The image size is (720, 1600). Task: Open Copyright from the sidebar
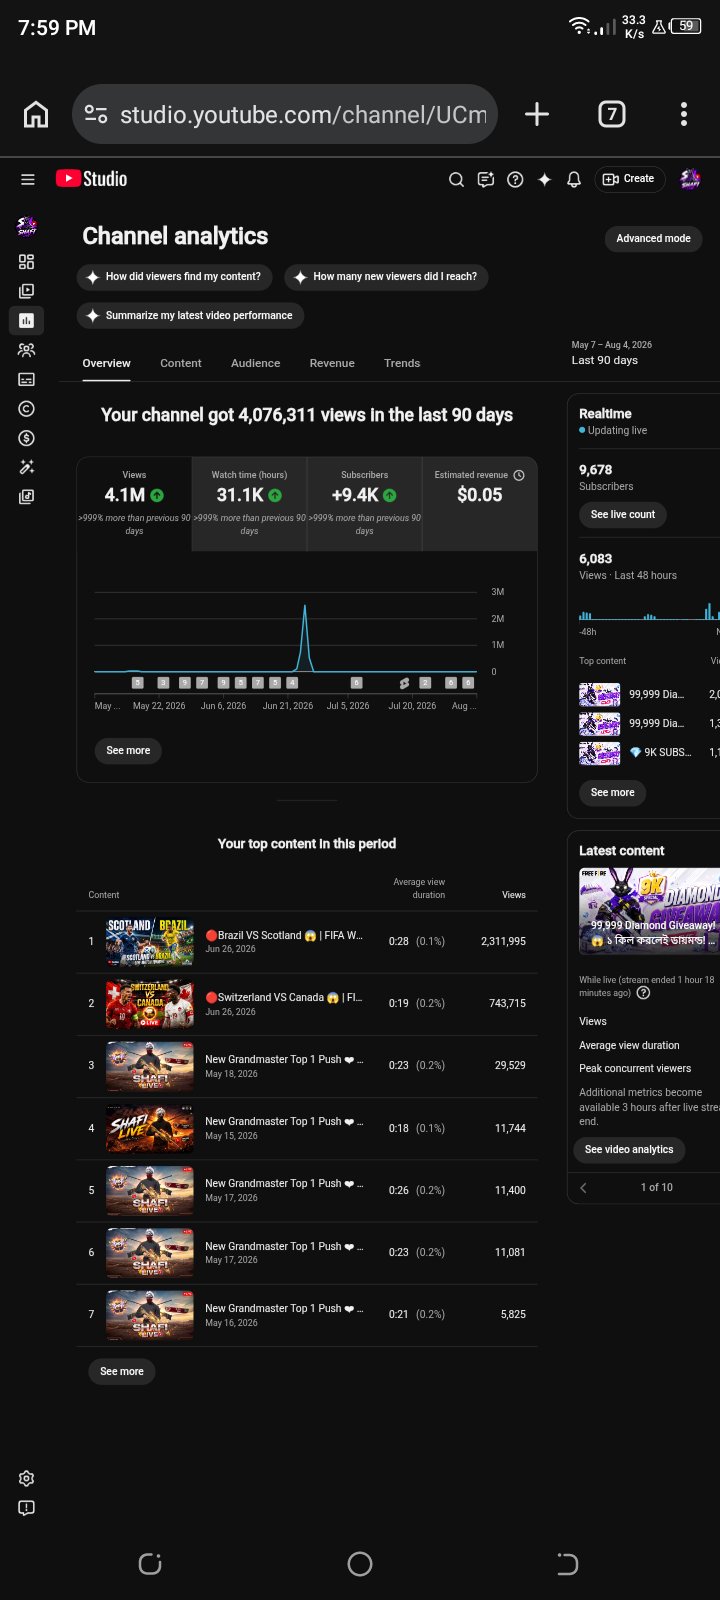click(27, 408)
